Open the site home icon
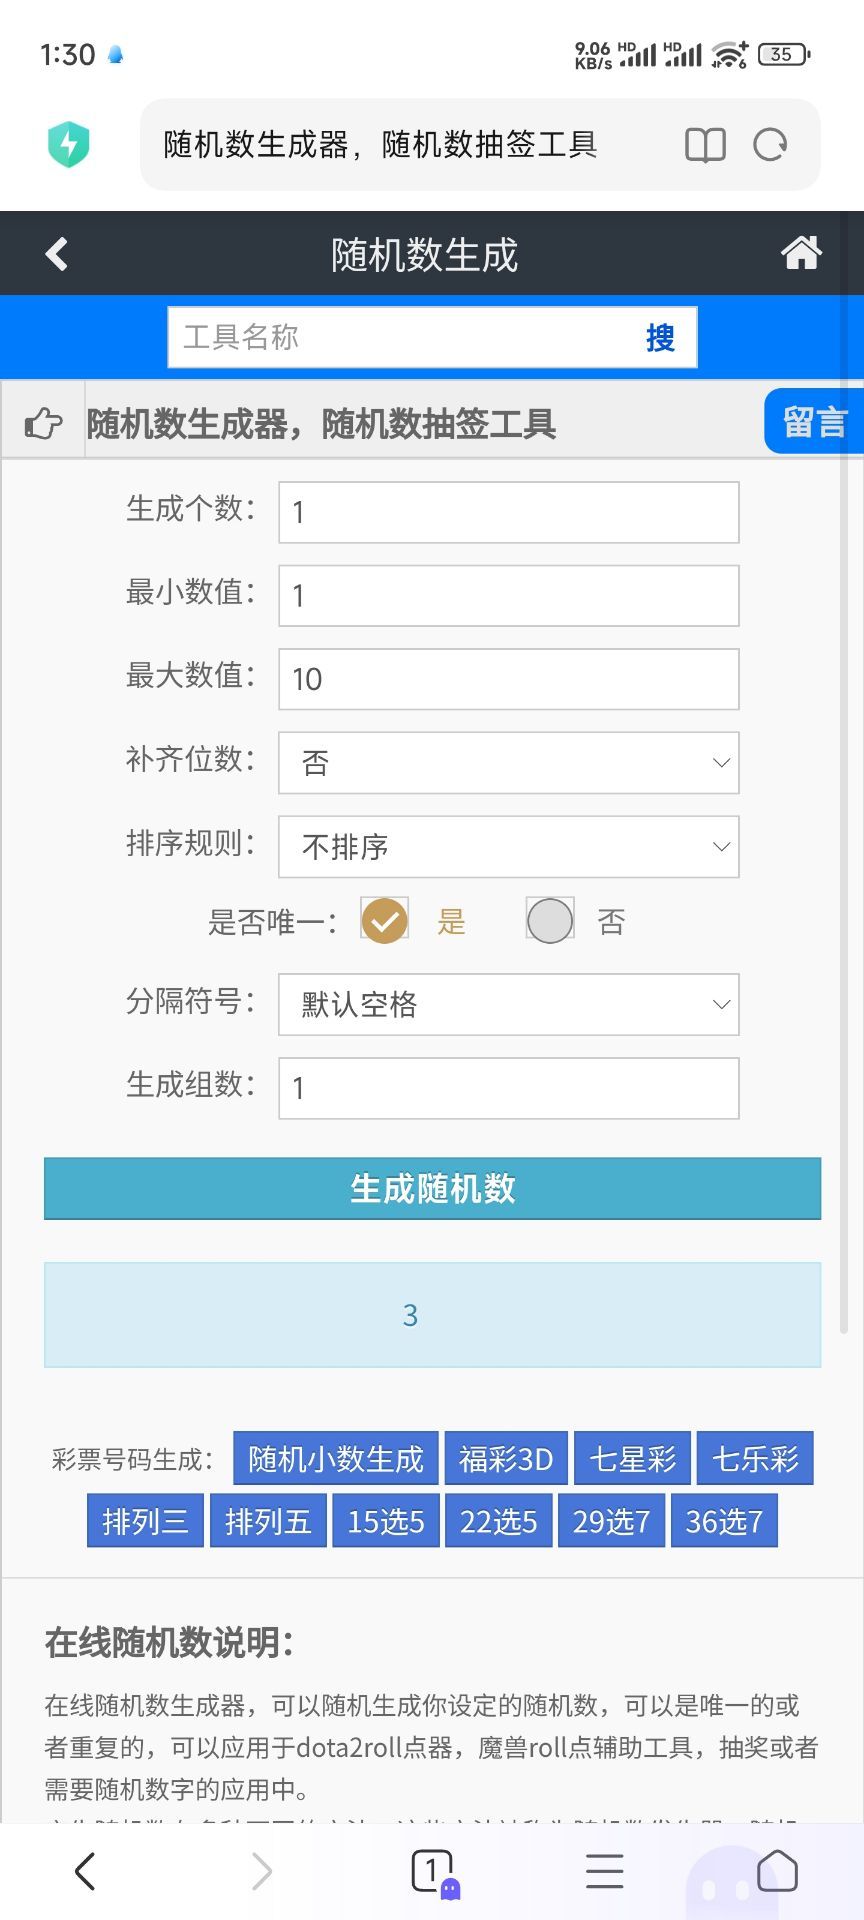 pos(801,253)
